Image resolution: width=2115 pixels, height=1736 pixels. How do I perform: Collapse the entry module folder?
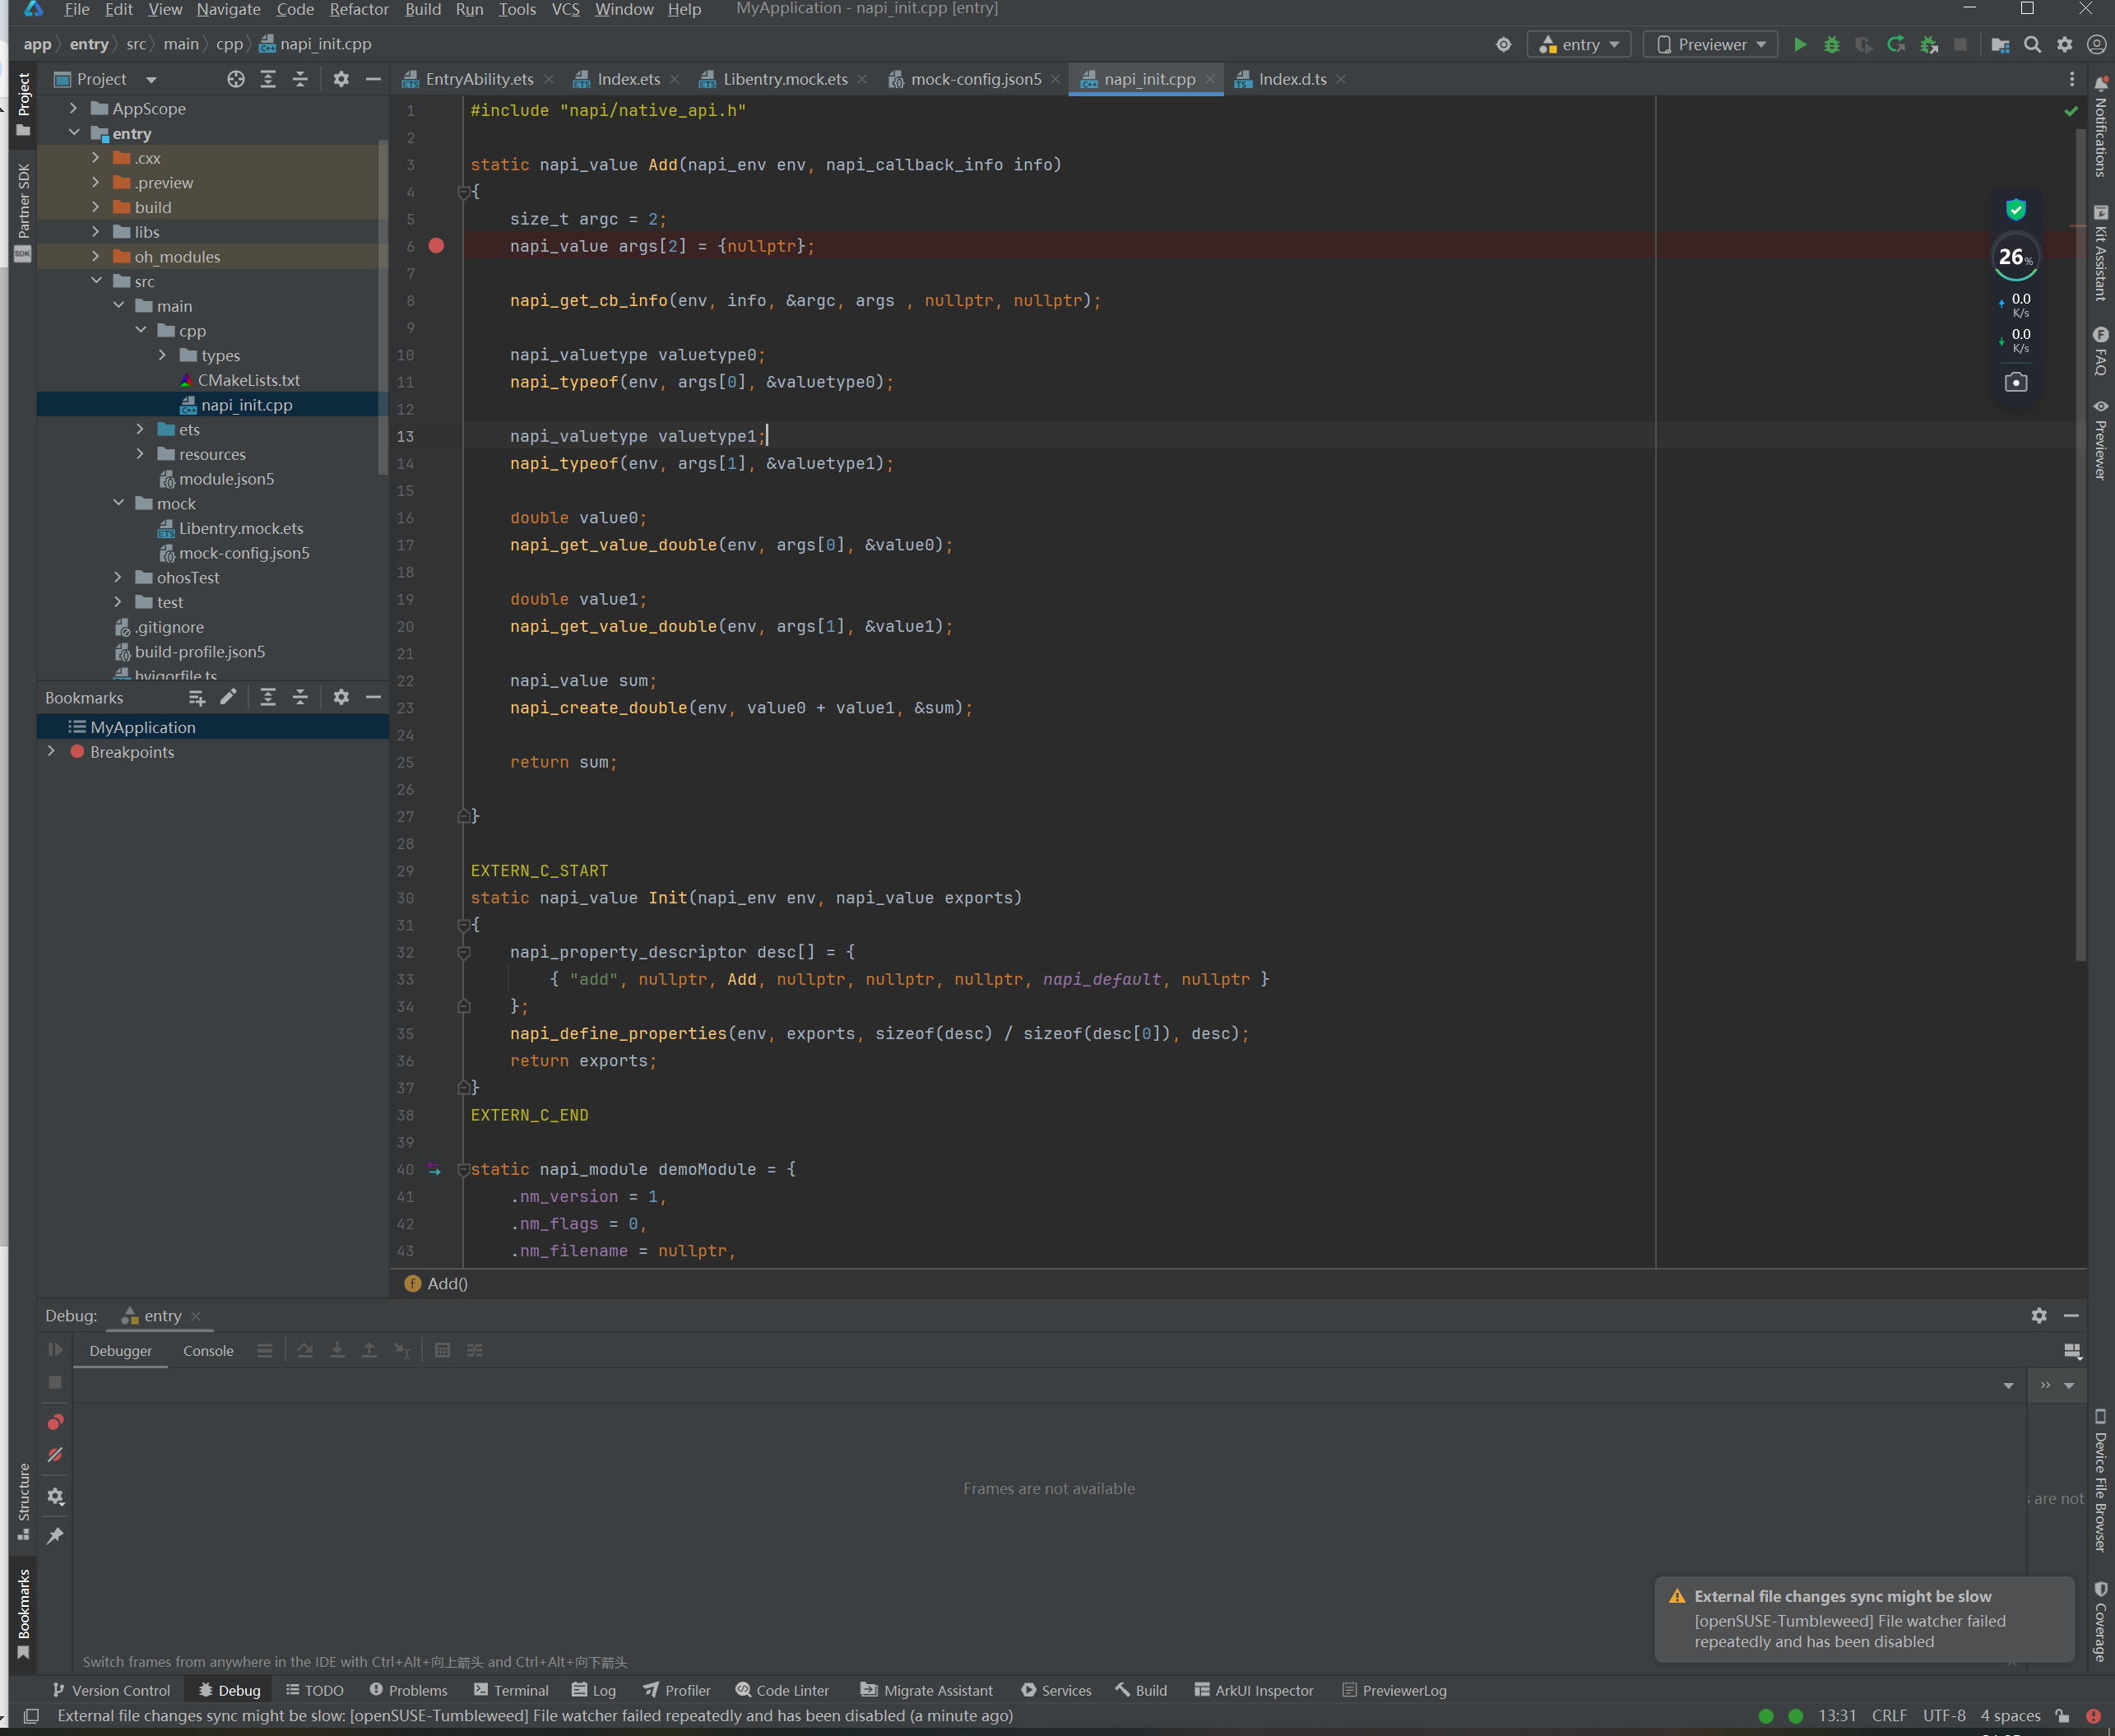pos(73,133)
